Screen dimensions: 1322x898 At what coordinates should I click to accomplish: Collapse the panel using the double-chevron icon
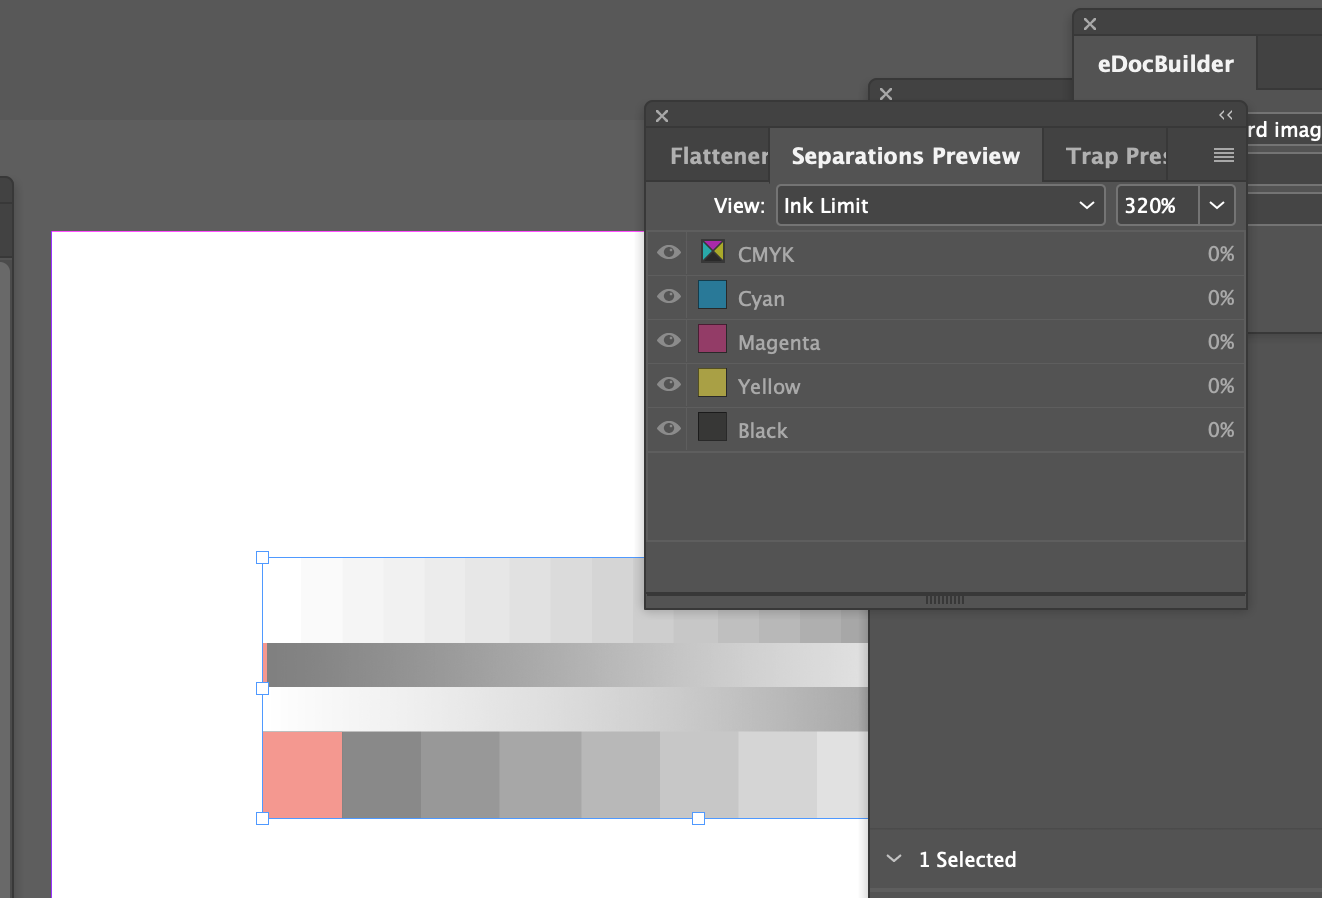[x=1226, y=115]
